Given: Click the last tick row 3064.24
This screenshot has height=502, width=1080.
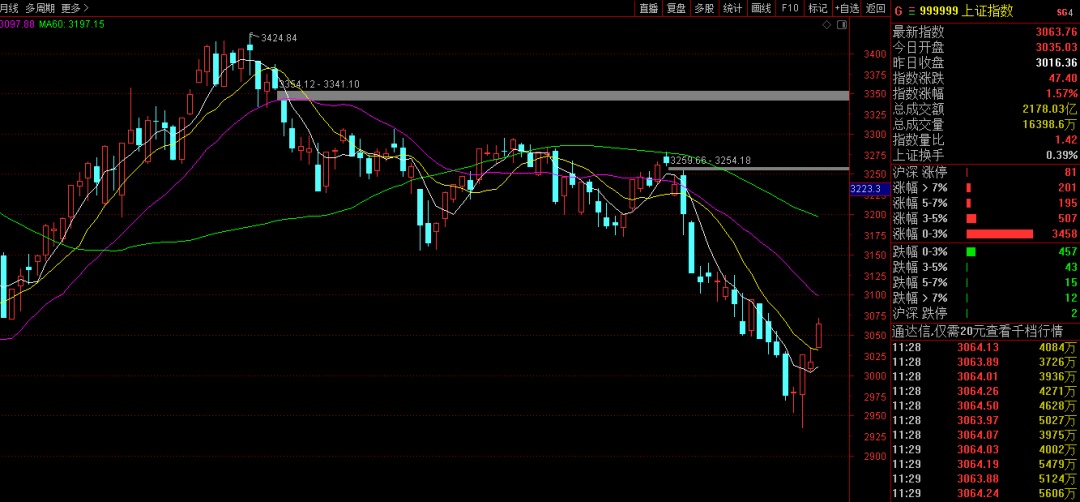Looking at the screenshot, I should (985, 493).
